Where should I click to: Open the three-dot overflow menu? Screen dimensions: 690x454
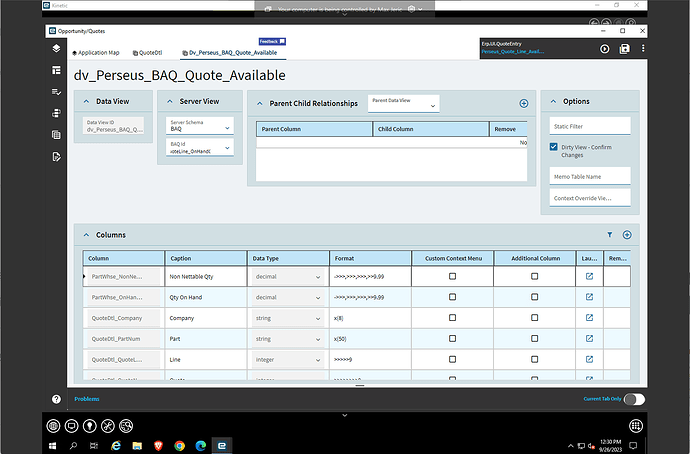(643, 48)
